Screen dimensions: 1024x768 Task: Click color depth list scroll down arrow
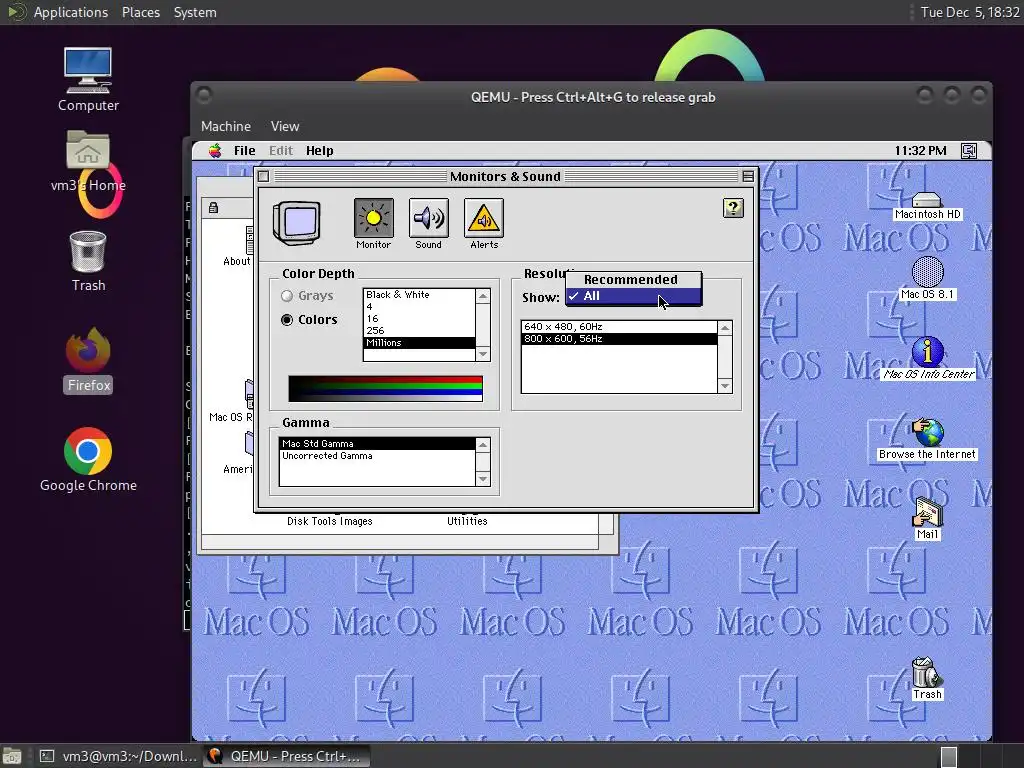(x=483, y=354)
